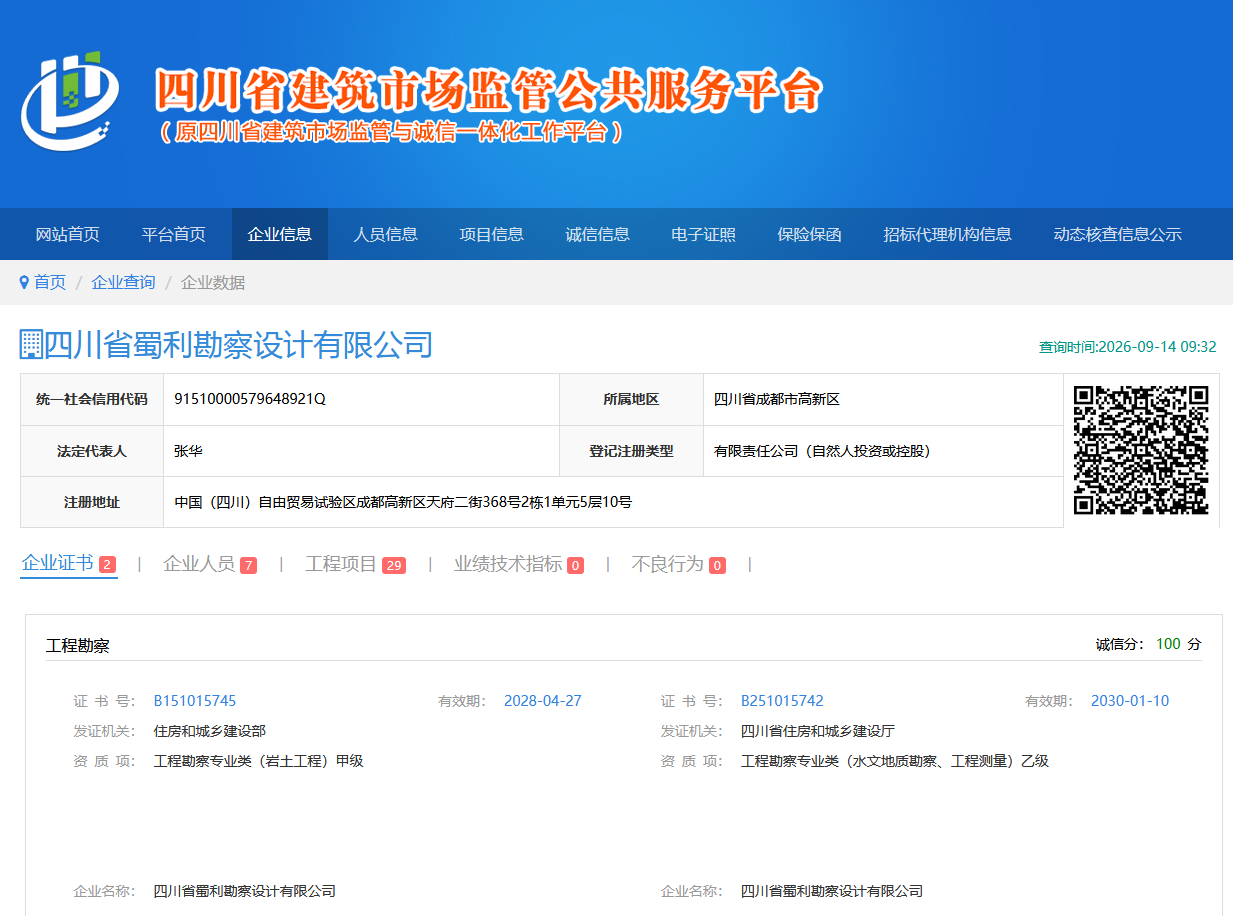Click the 7 badge on 企业人员
The width and height of the screenshot is (1233, 916).
pos(249,566)
